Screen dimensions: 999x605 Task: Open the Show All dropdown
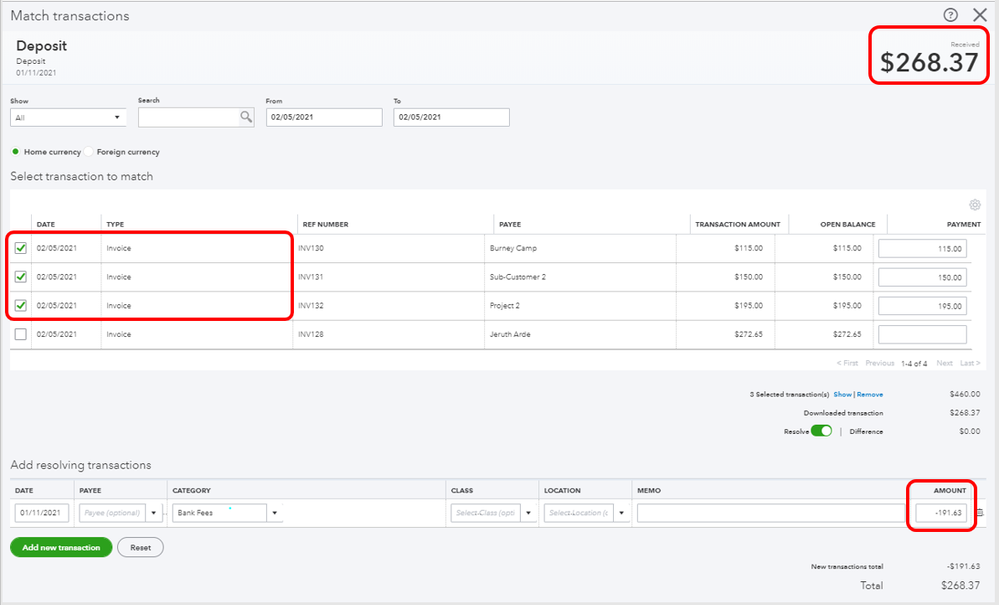68,117
